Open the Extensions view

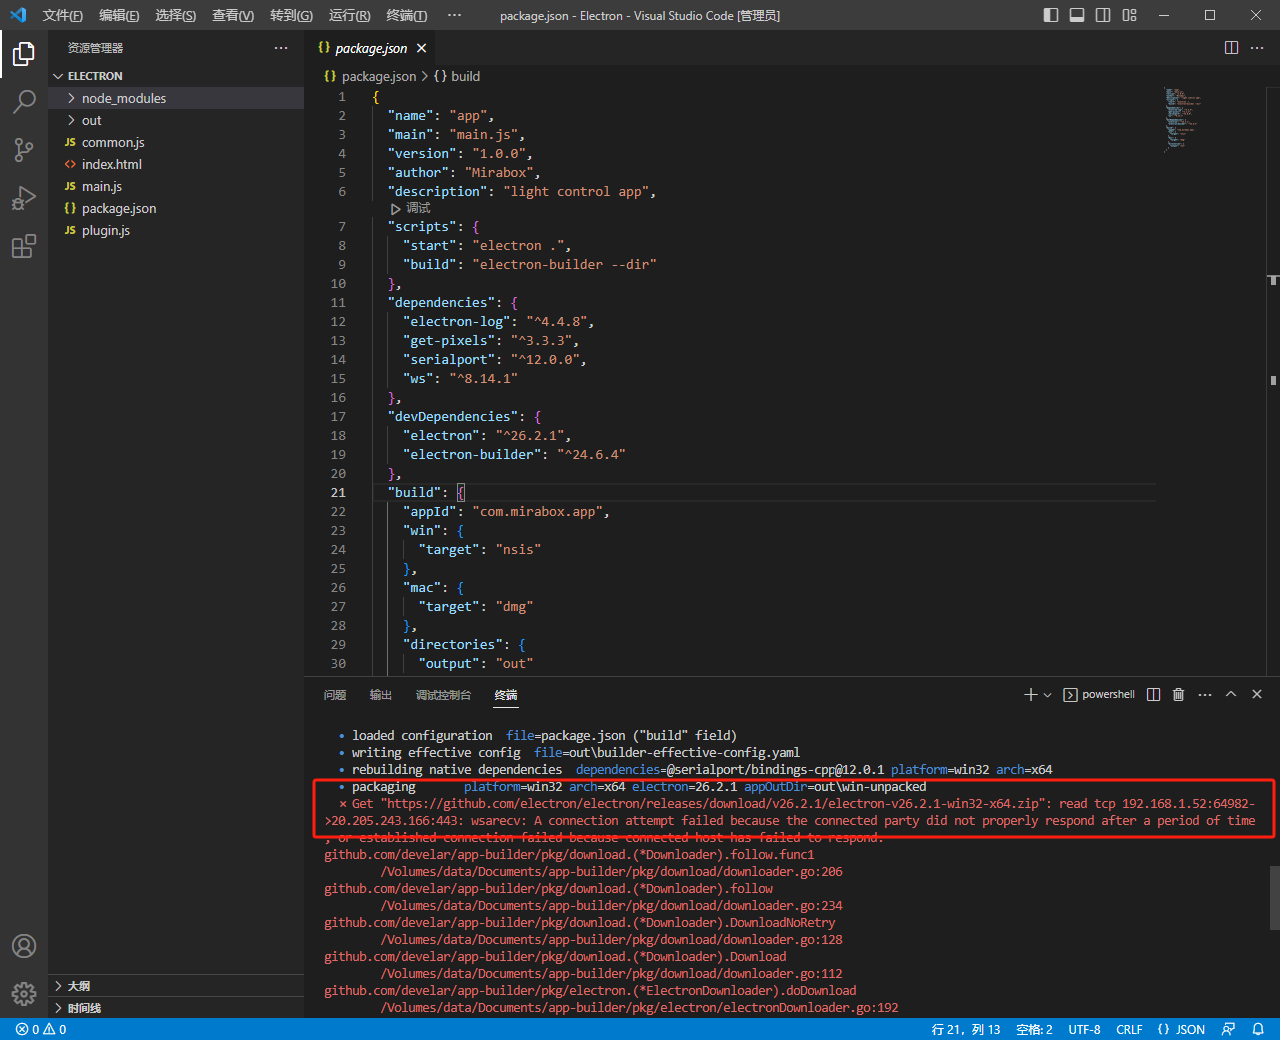click(x=24, y=247)
